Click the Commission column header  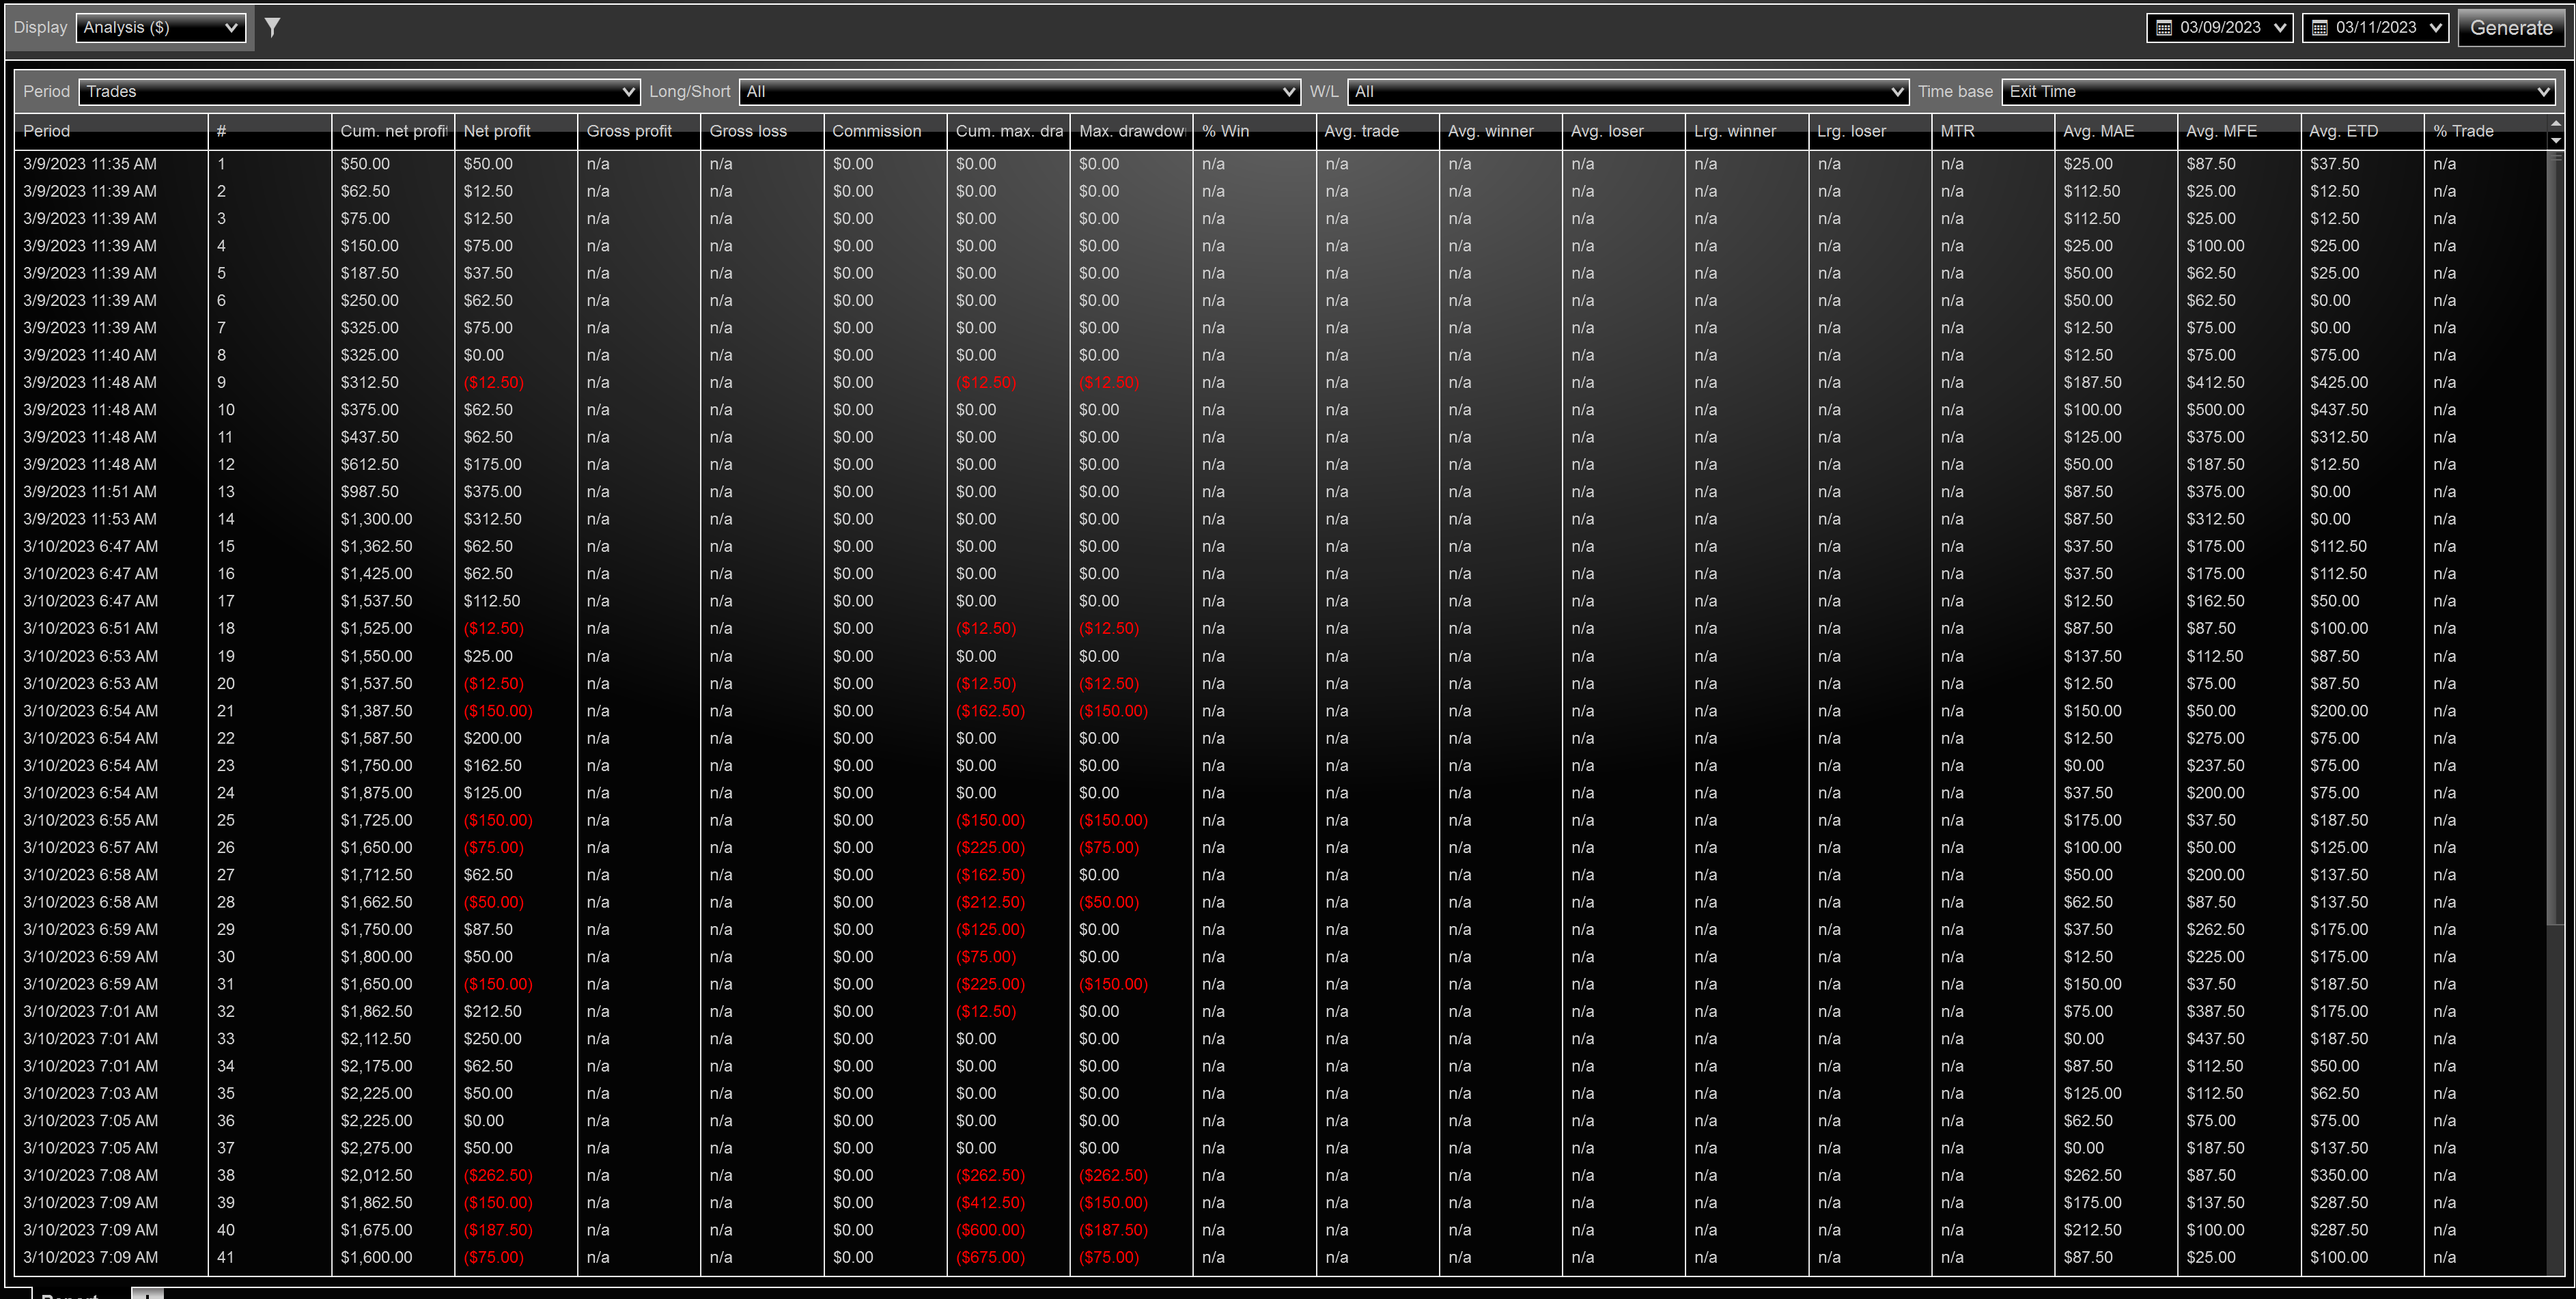[885, 131]
